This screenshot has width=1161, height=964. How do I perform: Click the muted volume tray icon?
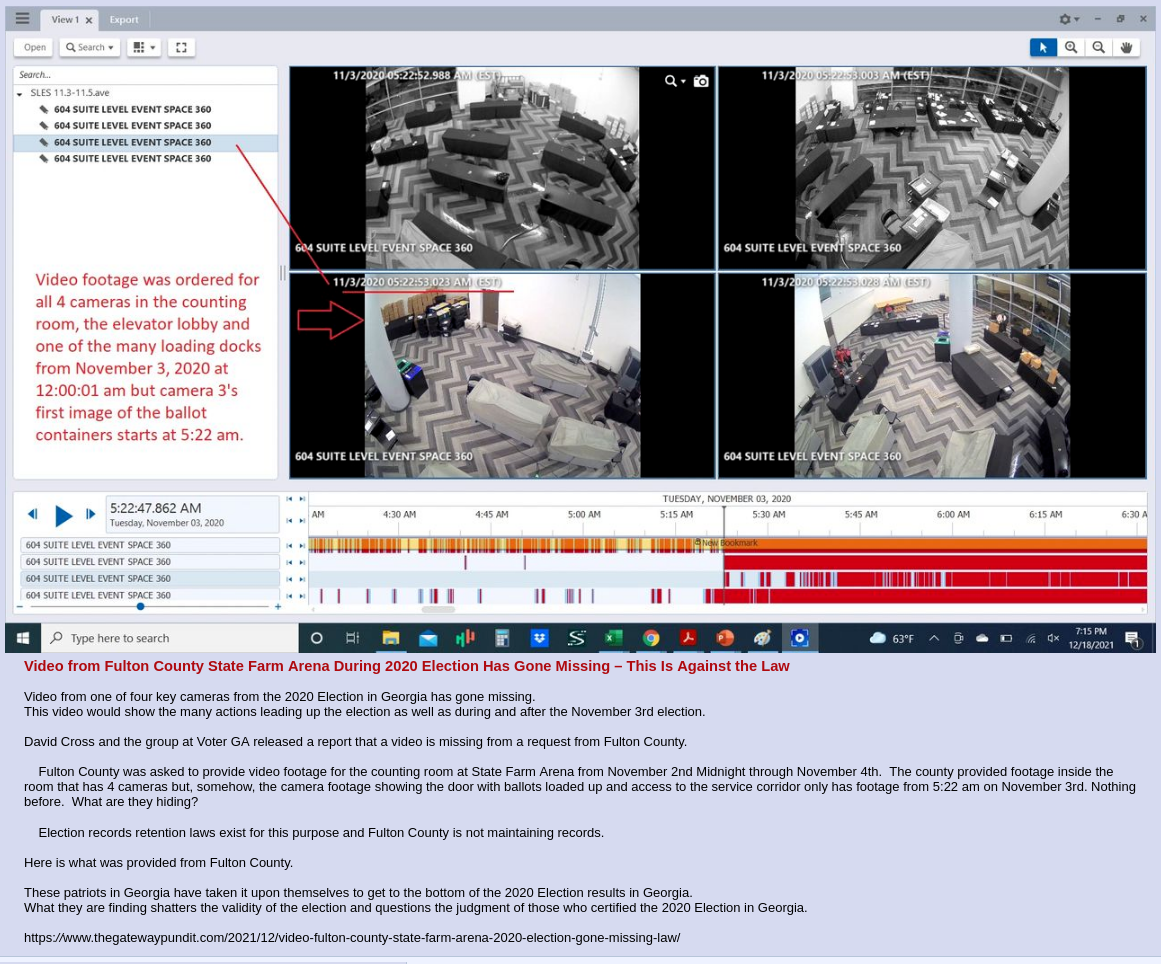[1053, 638]
